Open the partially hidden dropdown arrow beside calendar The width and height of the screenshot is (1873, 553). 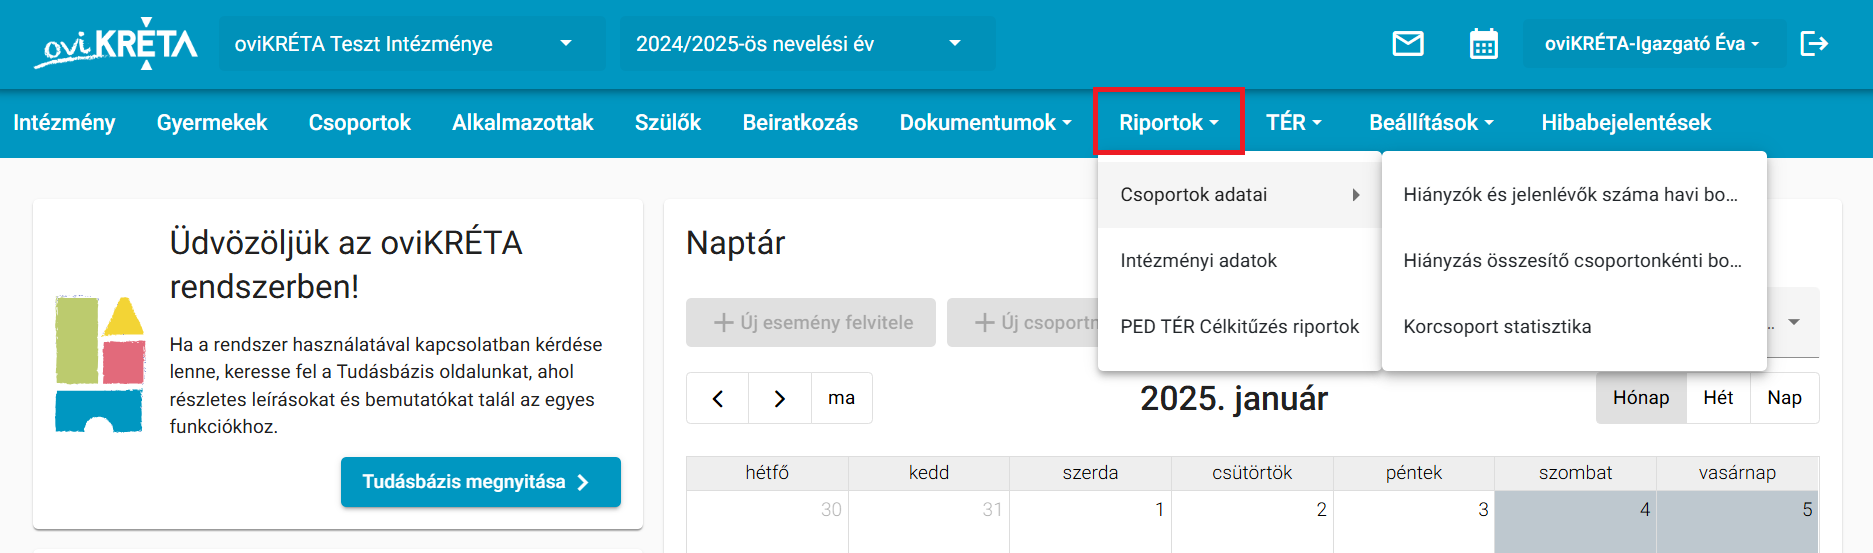(x=1794, y=322)
